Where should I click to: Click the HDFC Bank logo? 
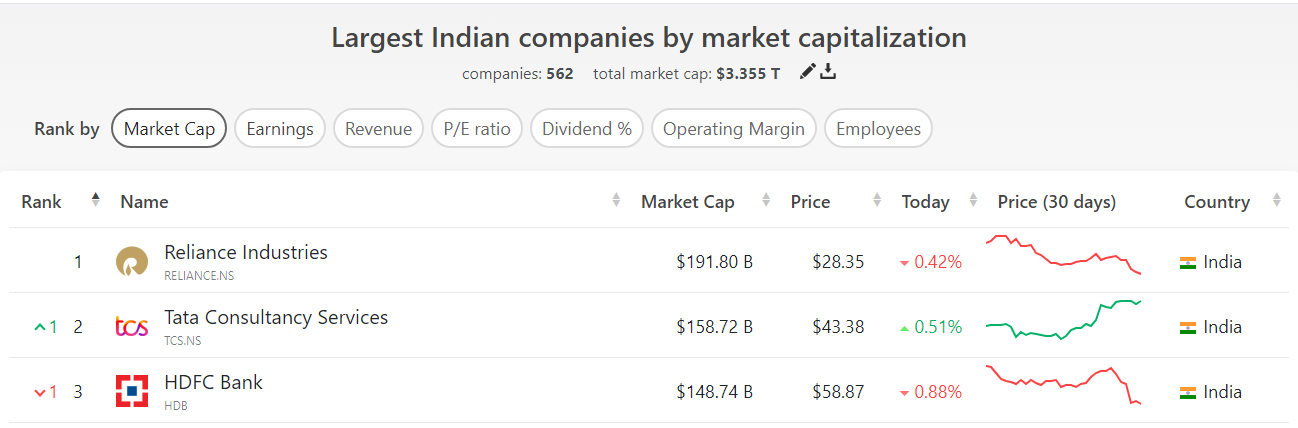tap(132, 392)
